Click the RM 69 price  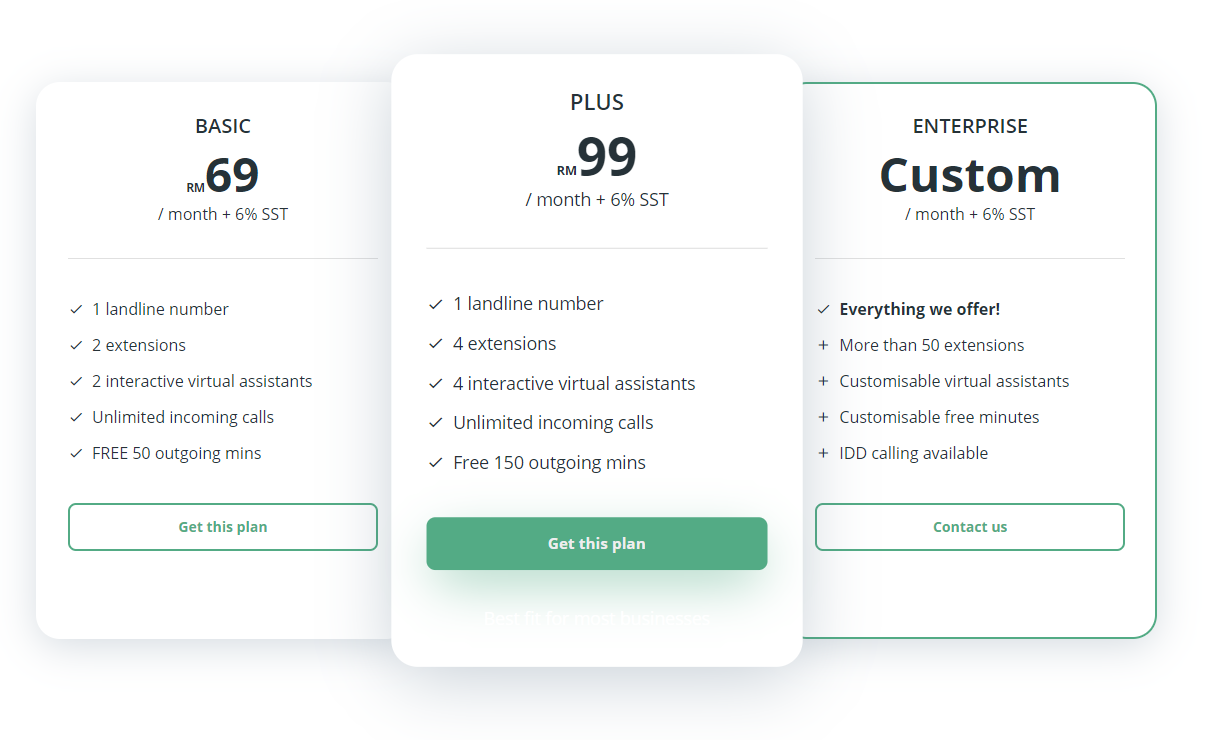(x=224, y=176)
